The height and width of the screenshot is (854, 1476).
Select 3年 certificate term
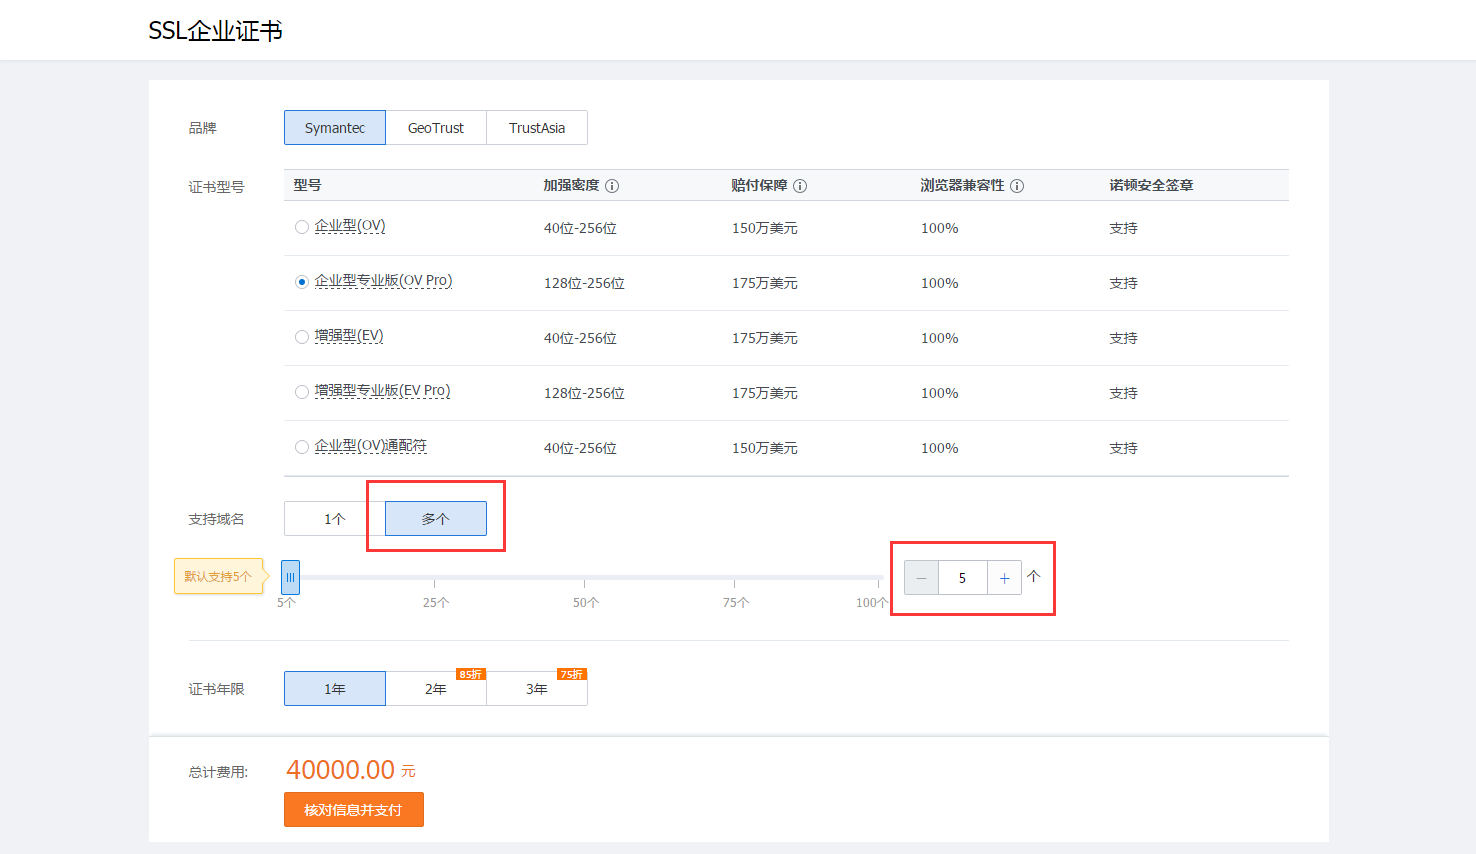(537, 689)
